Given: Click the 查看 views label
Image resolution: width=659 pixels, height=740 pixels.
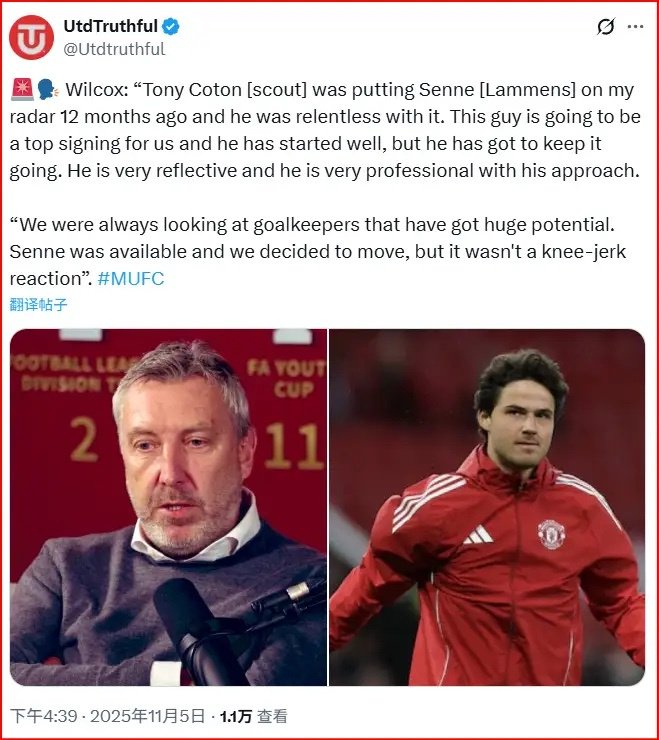Looking at the screenshot, I should pos(272,716).
